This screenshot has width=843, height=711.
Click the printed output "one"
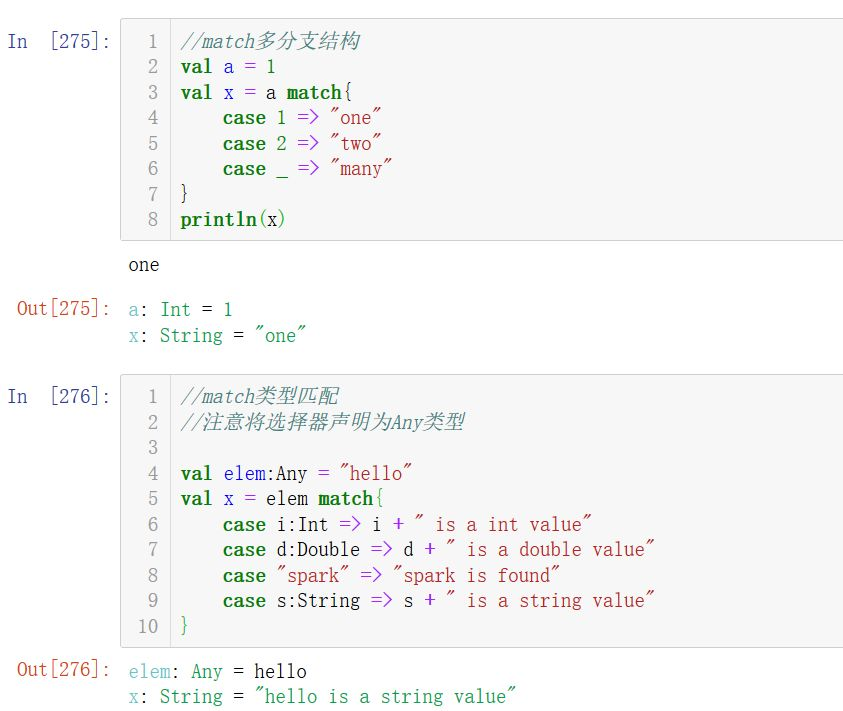click(x=144, y=265)
